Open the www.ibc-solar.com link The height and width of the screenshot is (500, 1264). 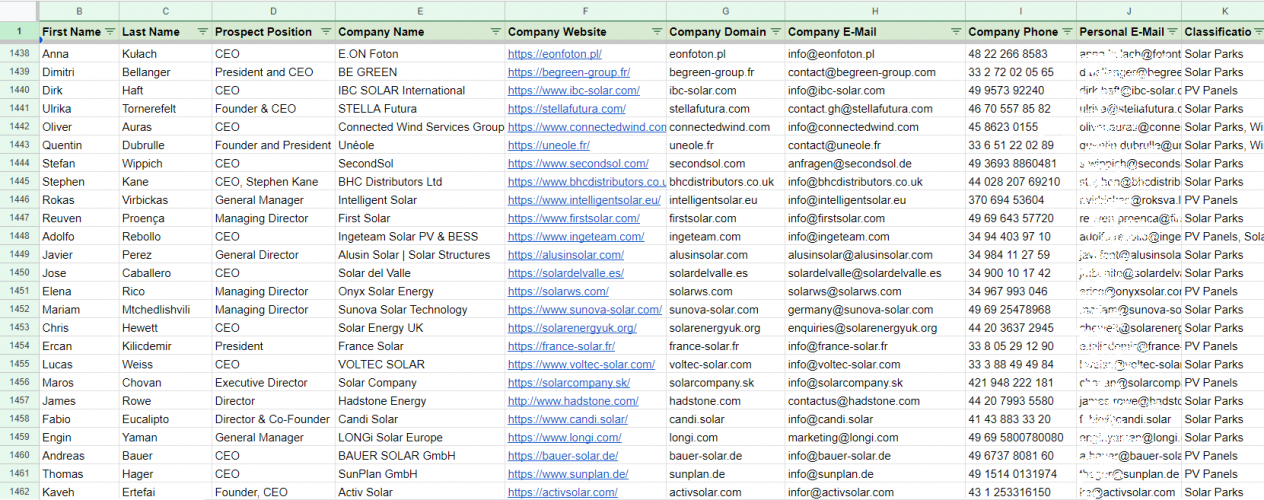click(574, 90)
